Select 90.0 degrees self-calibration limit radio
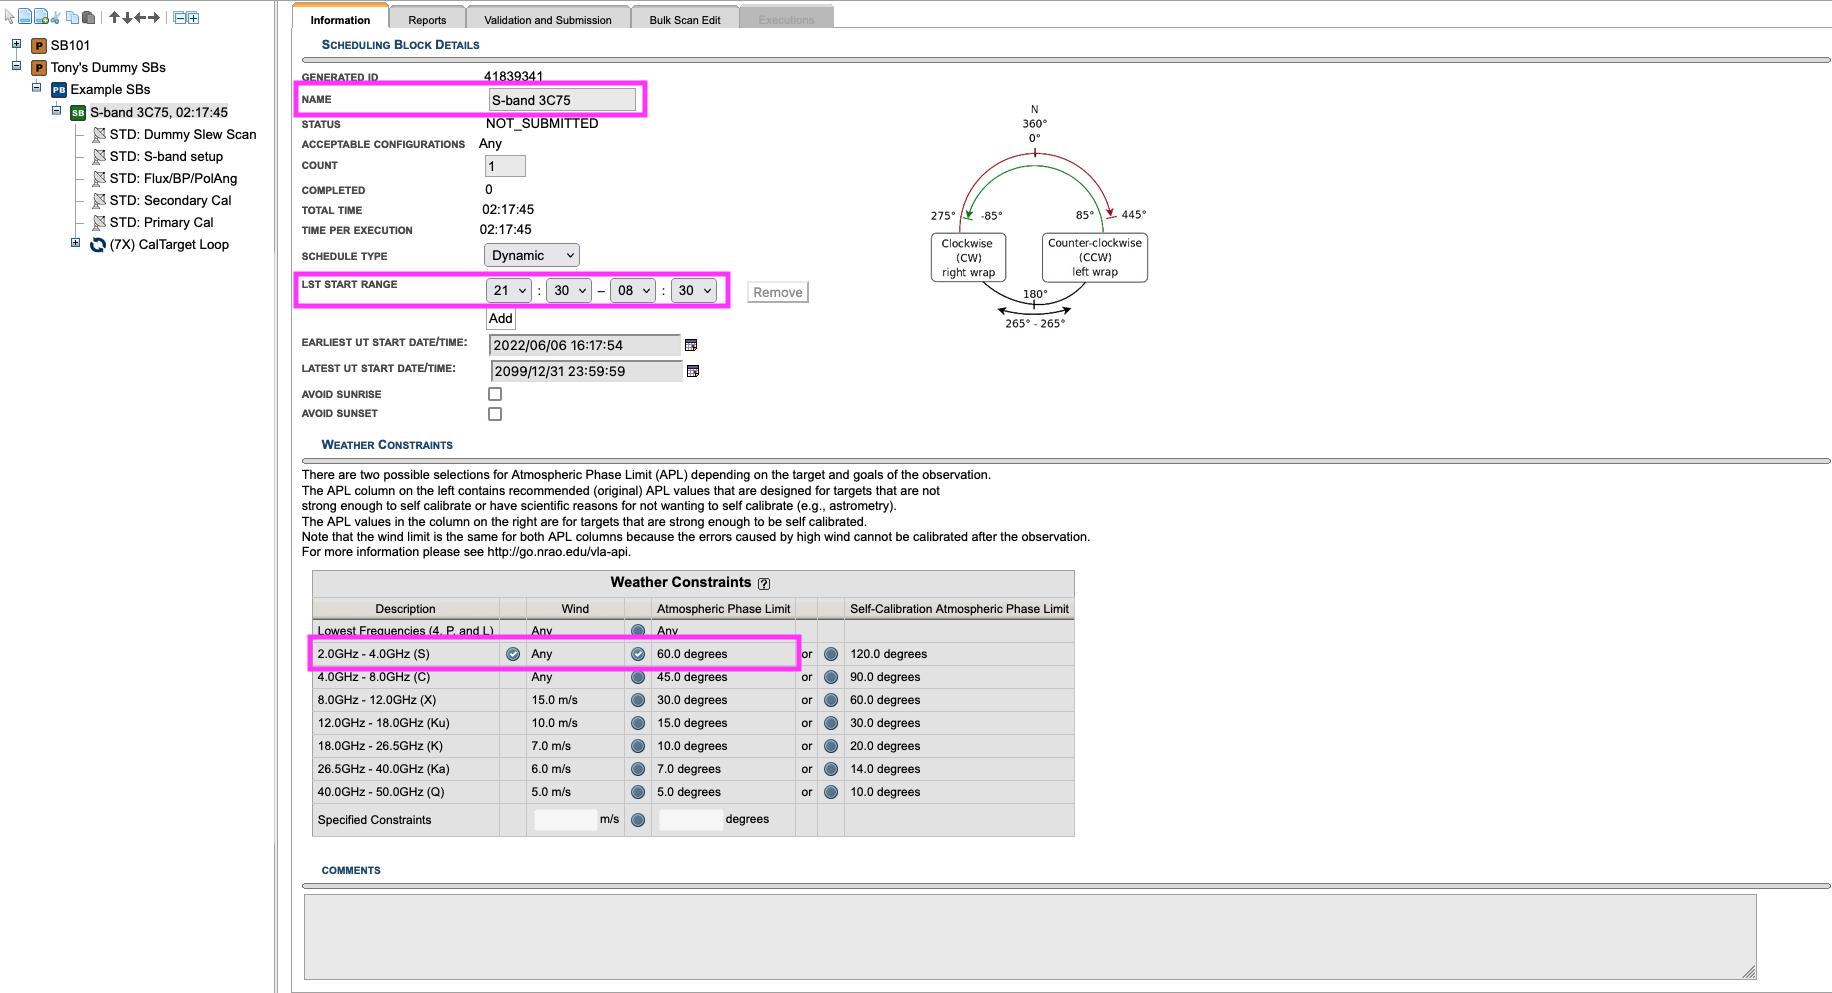1832x993 pixels. [831, 677]
